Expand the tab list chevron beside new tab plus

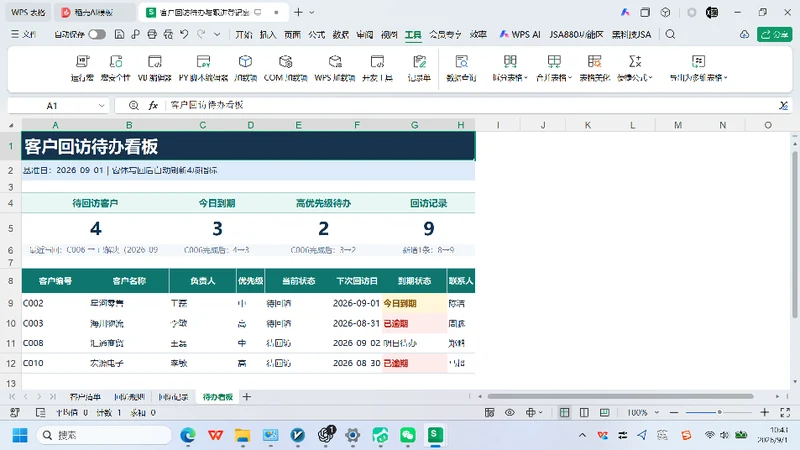312,12
